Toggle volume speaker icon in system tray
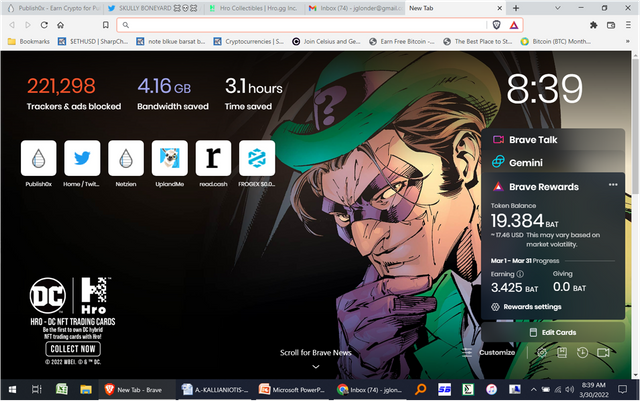The height and width of the screenshot is (401, 640). click(x=569, y=390)
